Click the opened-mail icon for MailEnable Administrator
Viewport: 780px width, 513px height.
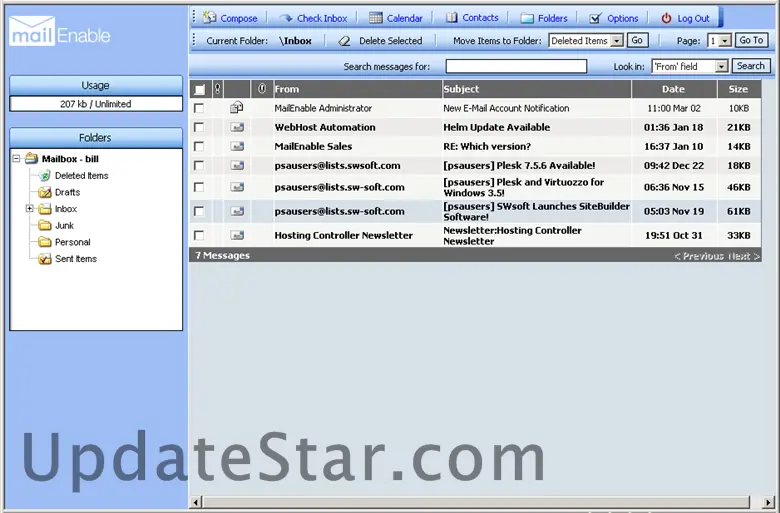point(237,107)
